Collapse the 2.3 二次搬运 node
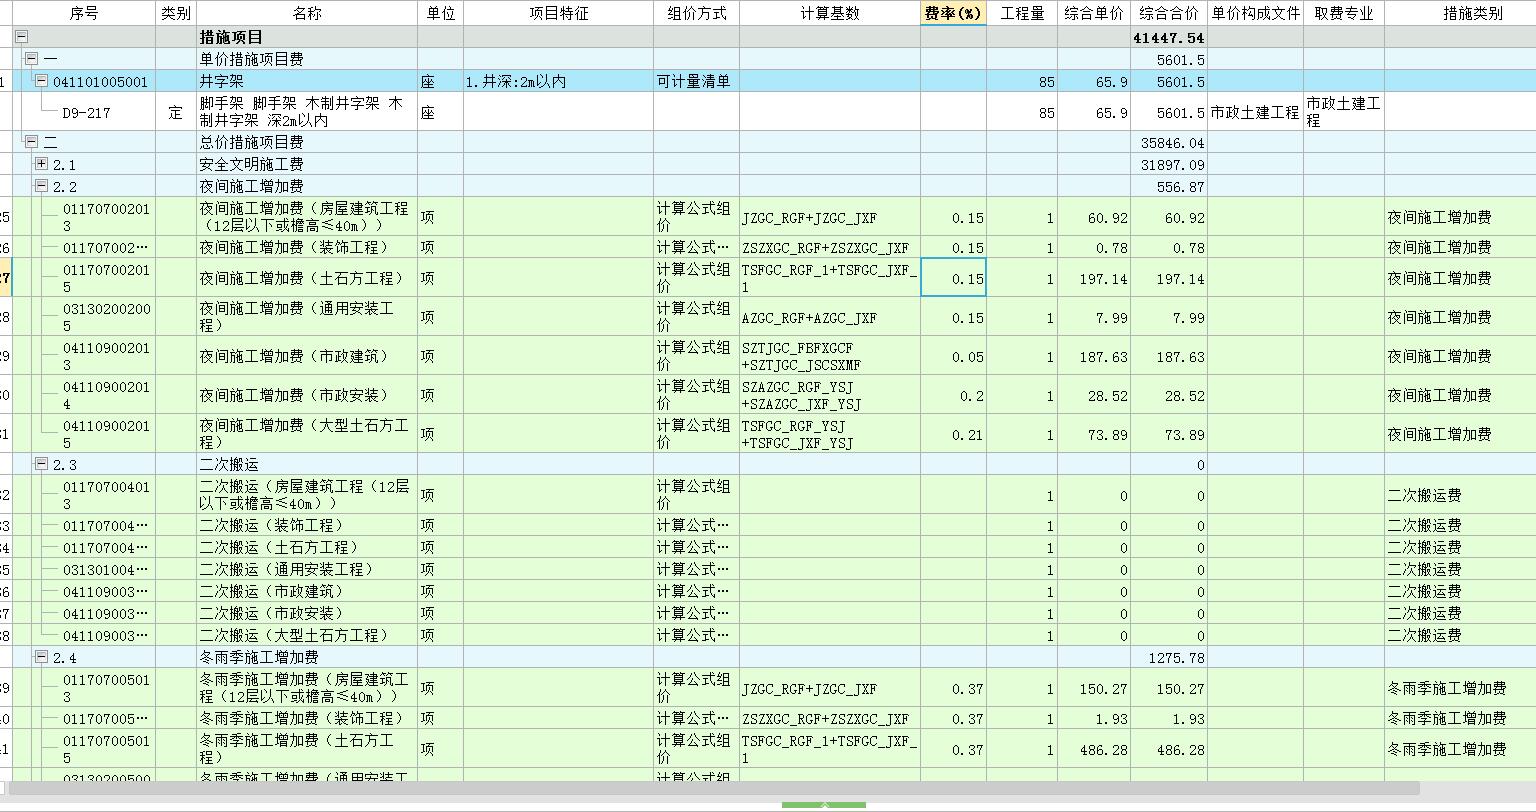 click(41, 464)
